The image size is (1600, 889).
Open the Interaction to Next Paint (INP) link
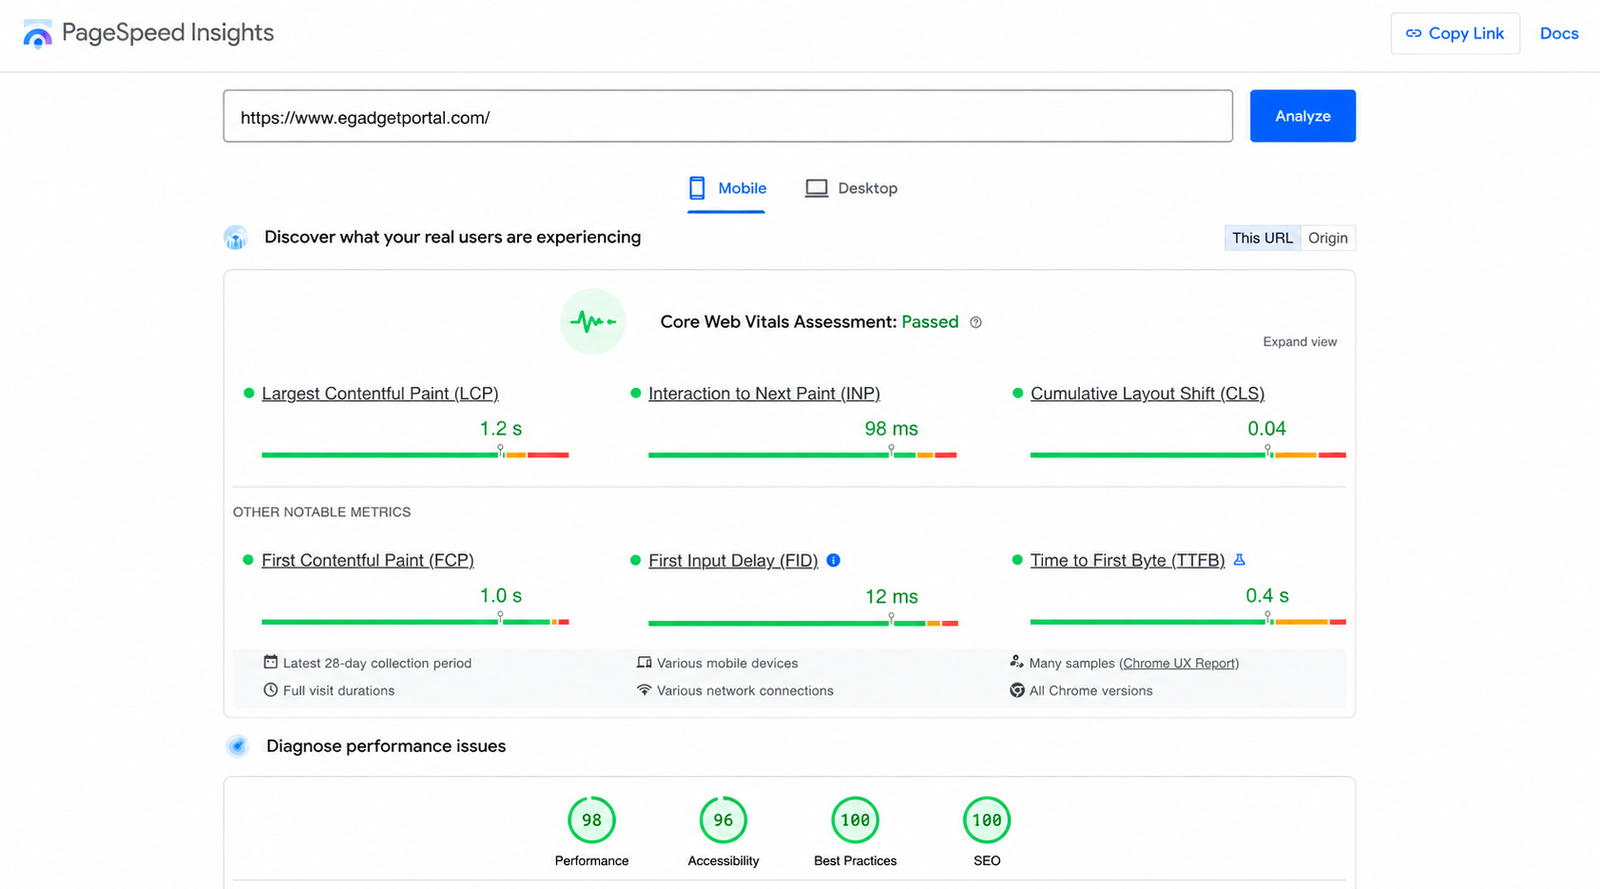click(x=764, y=394)
